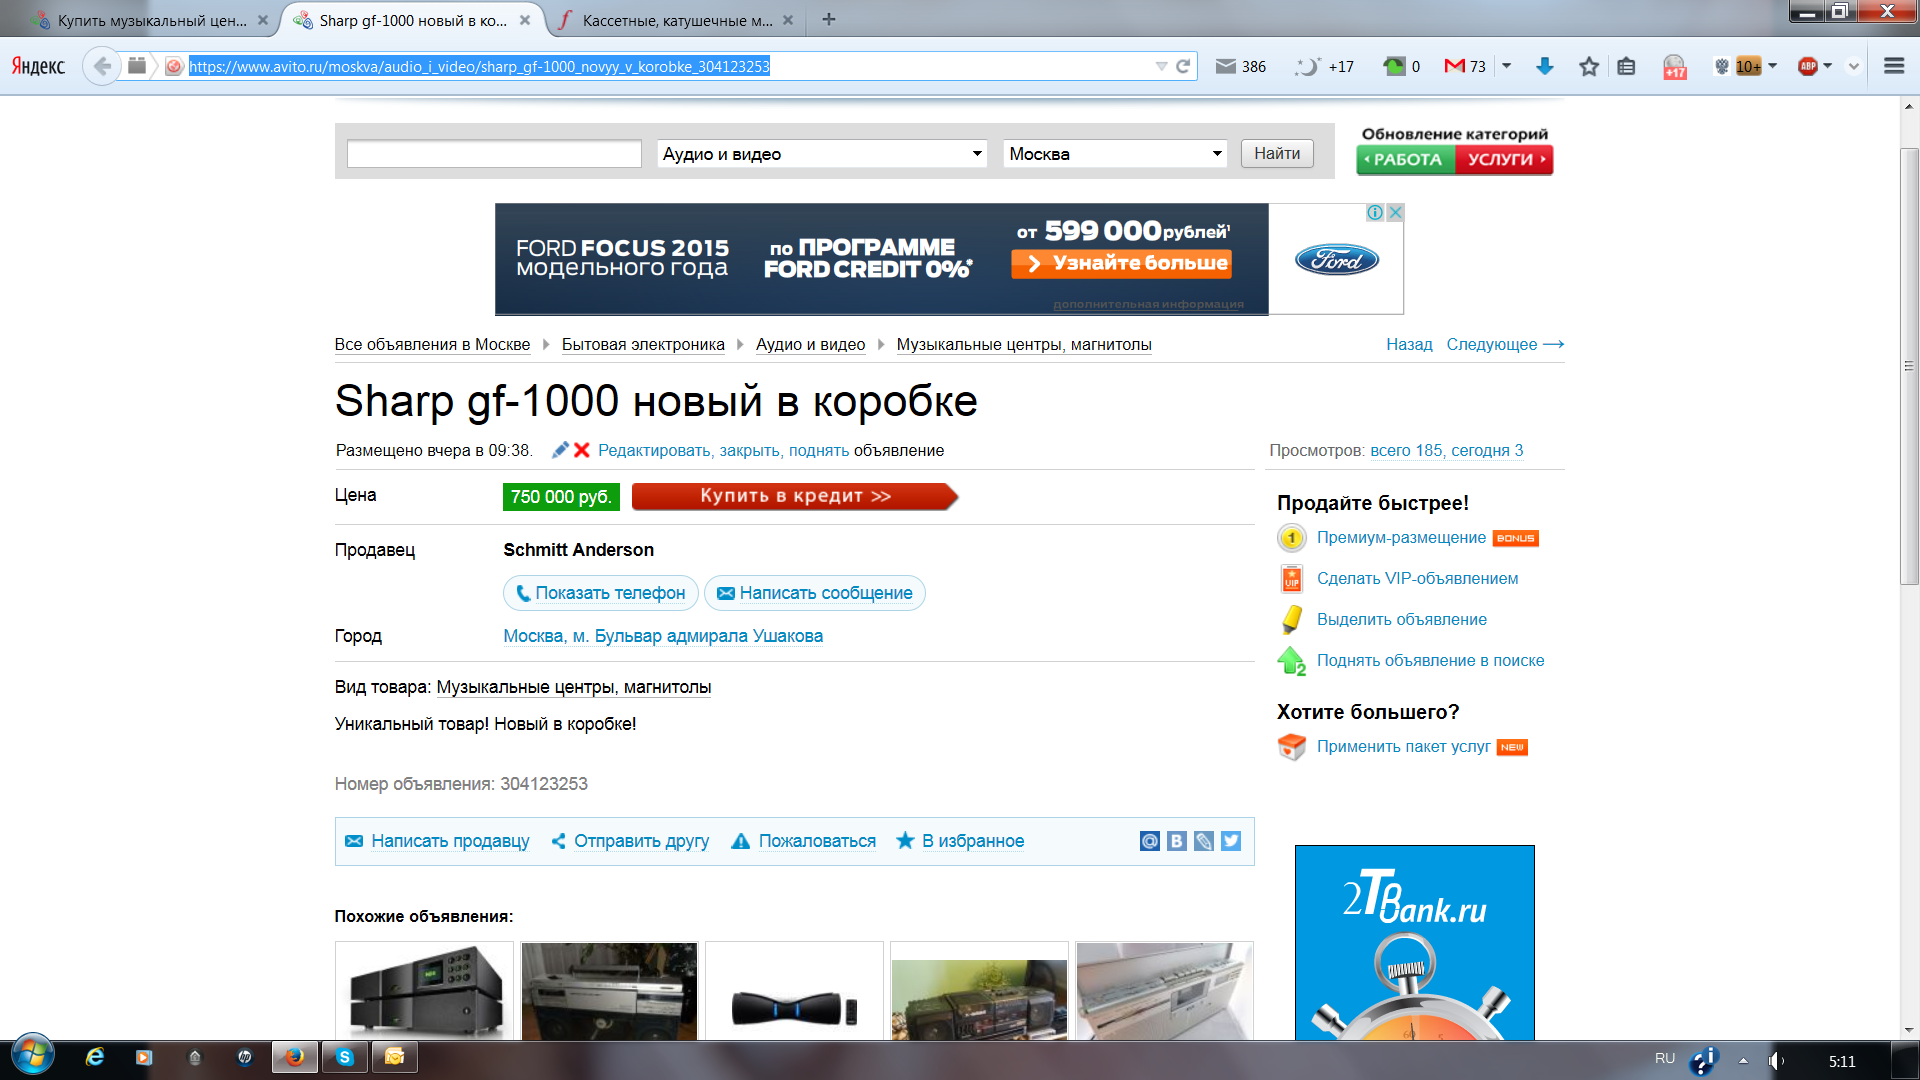Open the Москва city dropdown
The width and height of the screenshot is (1920, 1080).
(1114, 154)
